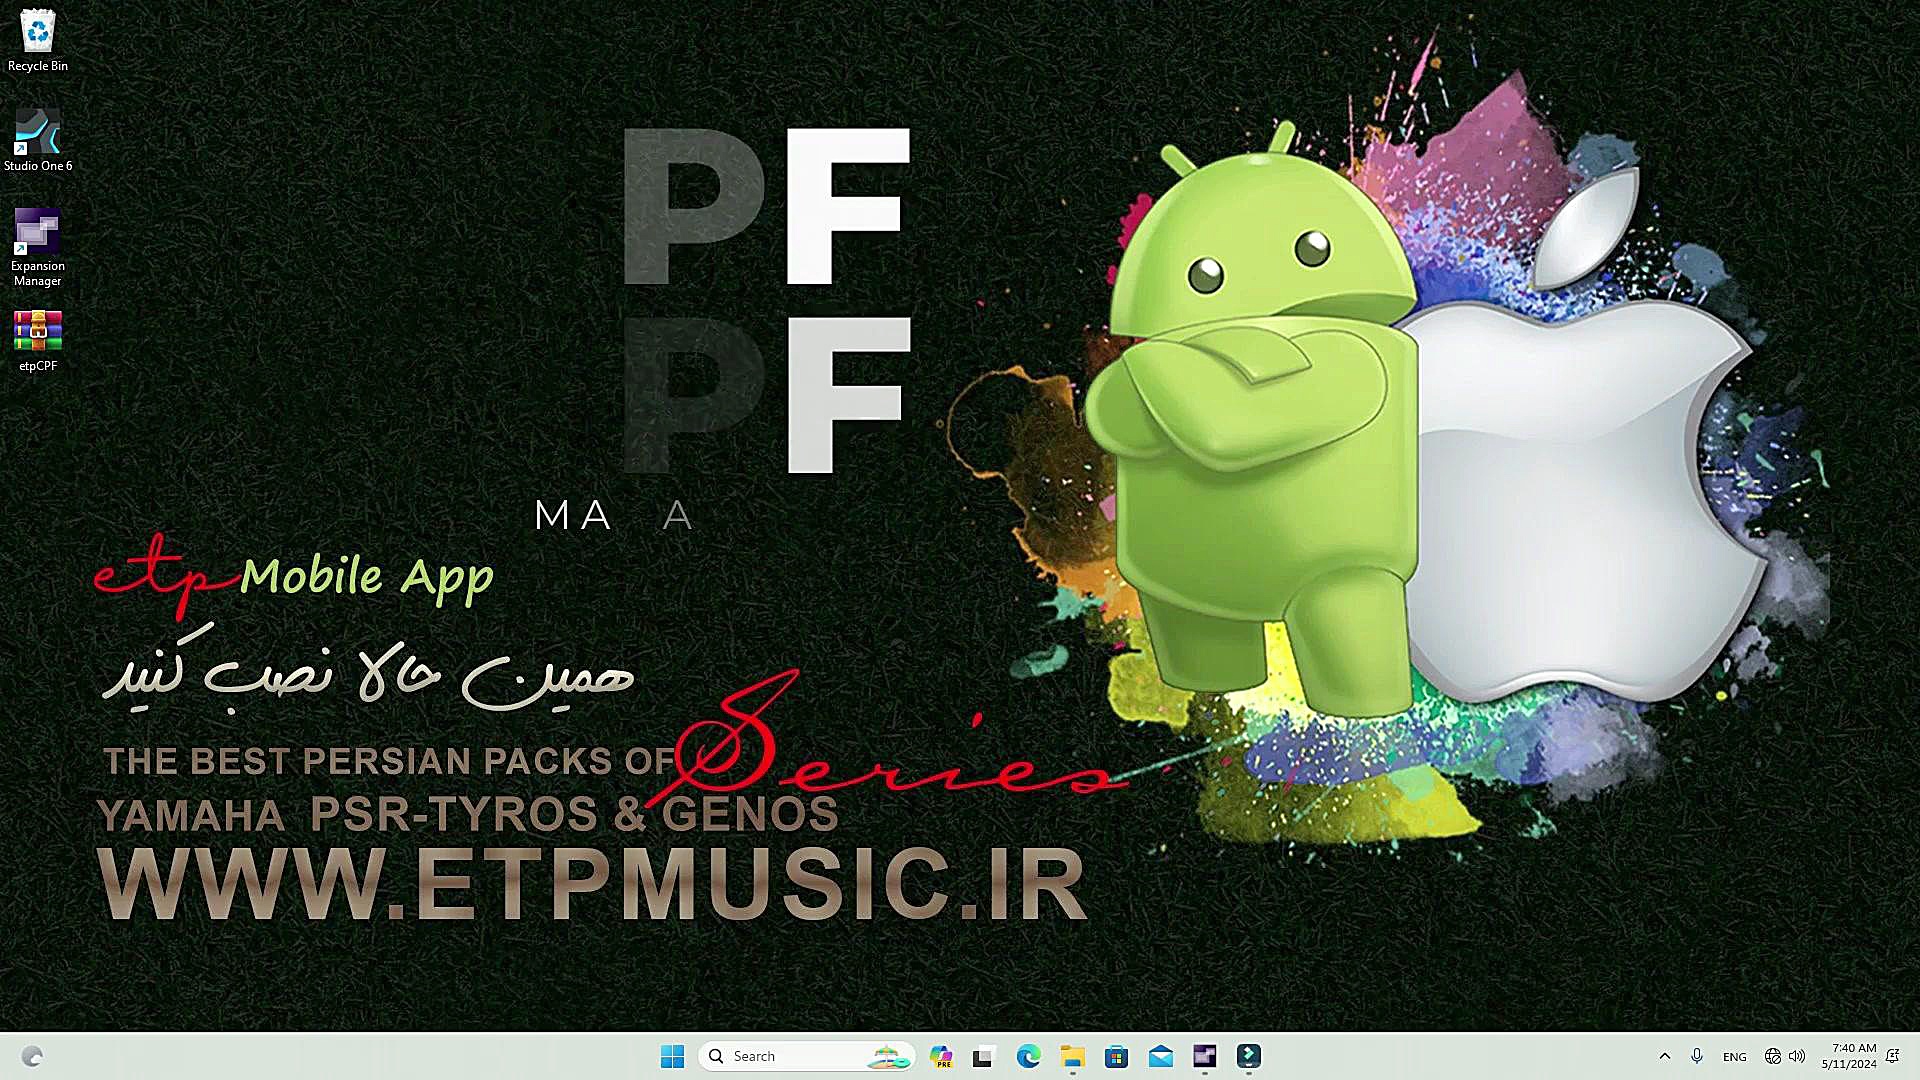Open the clock showing 7:40 AM
Image resolution: width=1920 pixels, height=1080 pixels.
(x=1849, y=1056)
